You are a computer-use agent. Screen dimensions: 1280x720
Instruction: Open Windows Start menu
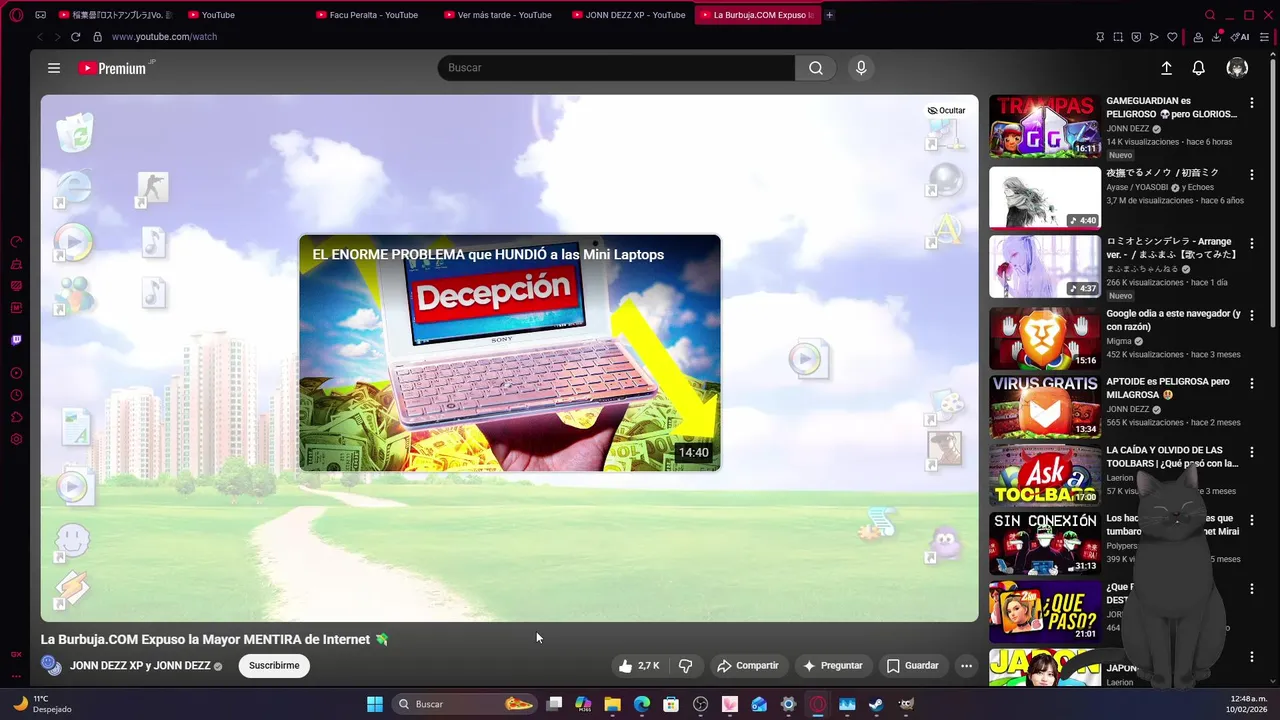tap(375, 704)
